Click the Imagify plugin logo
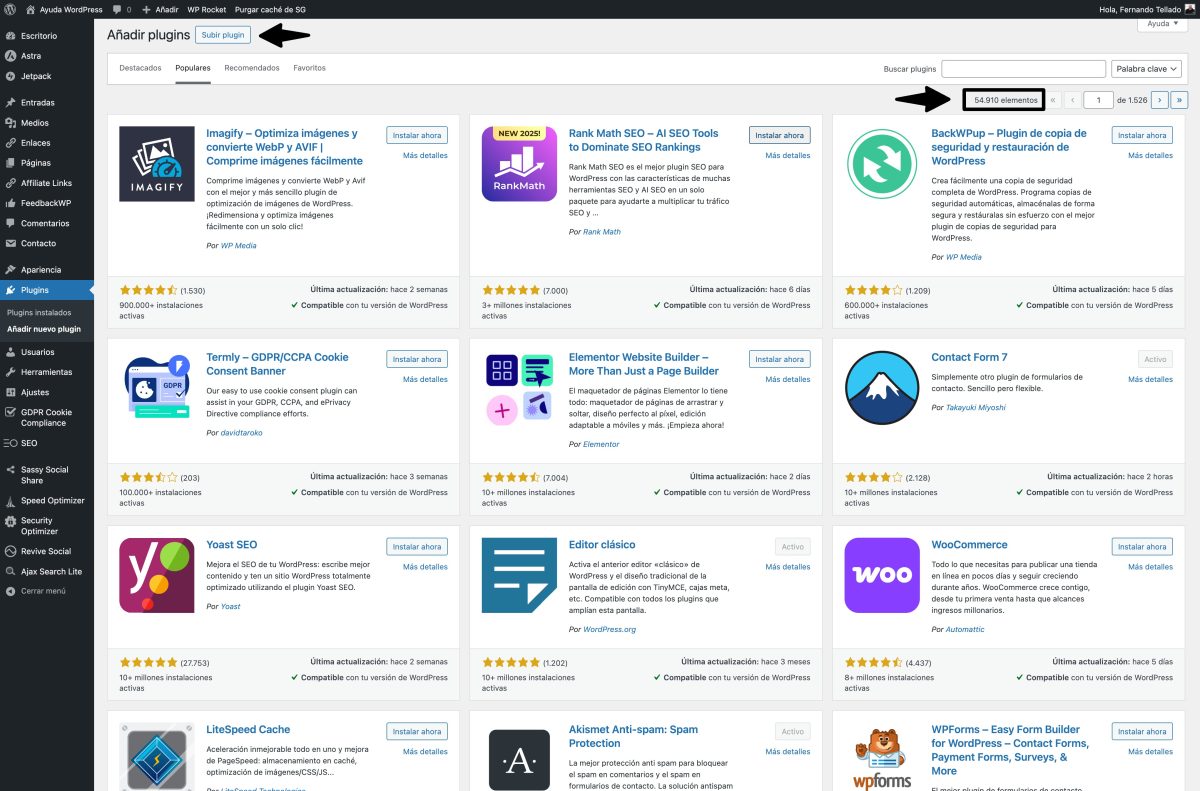 pos(157,164)
